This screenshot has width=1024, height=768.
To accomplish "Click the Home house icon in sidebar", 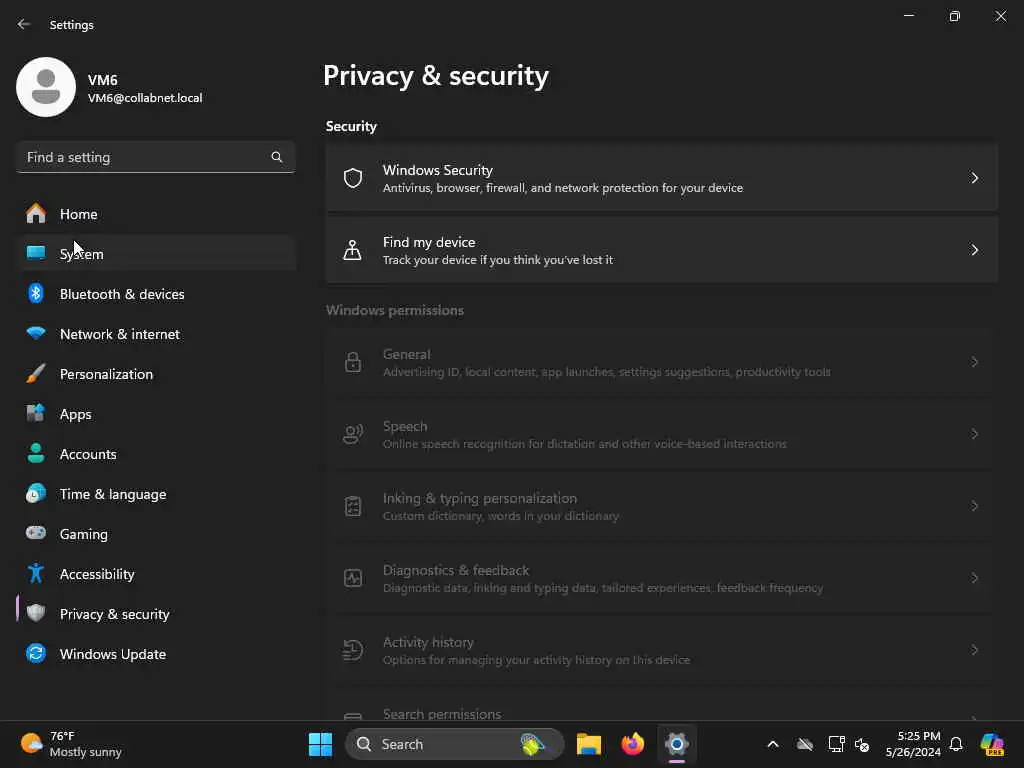I will click(36, 214).
